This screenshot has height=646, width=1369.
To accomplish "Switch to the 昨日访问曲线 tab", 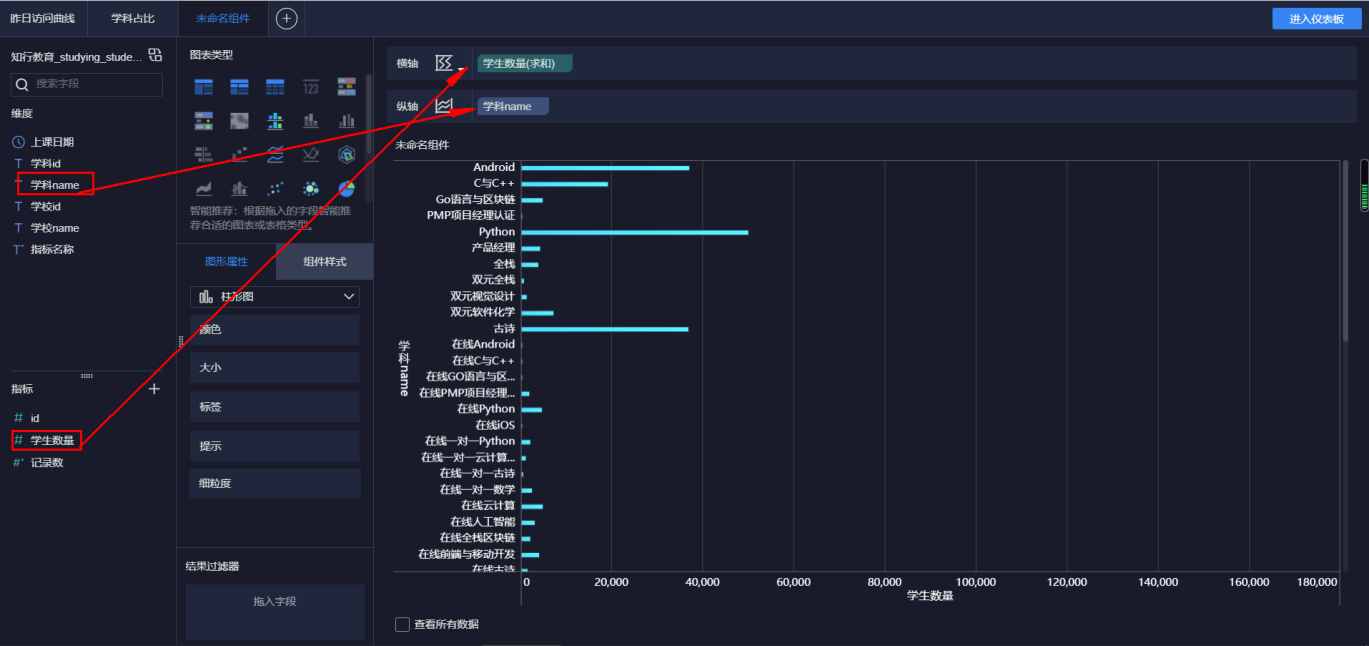I will tap(43, 18).
